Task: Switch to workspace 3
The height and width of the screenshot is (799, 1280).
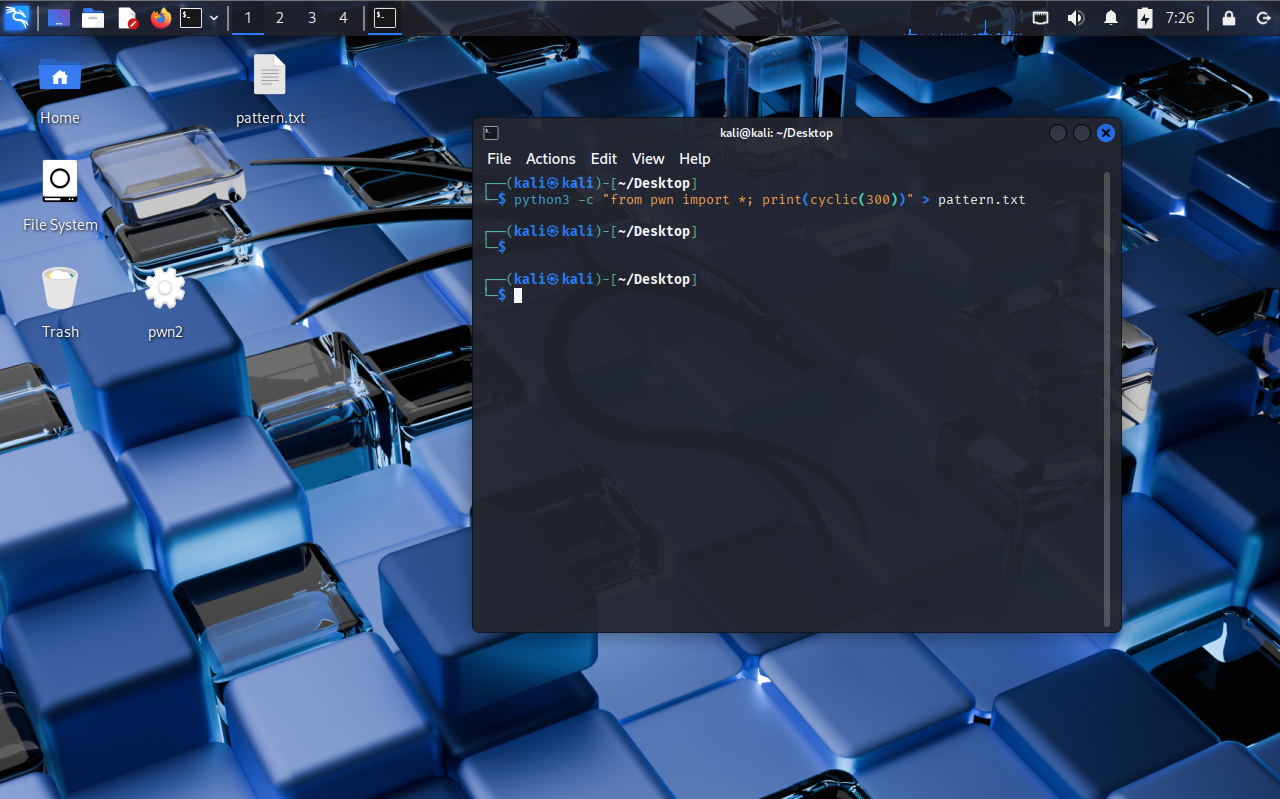Action: (312, 18)
